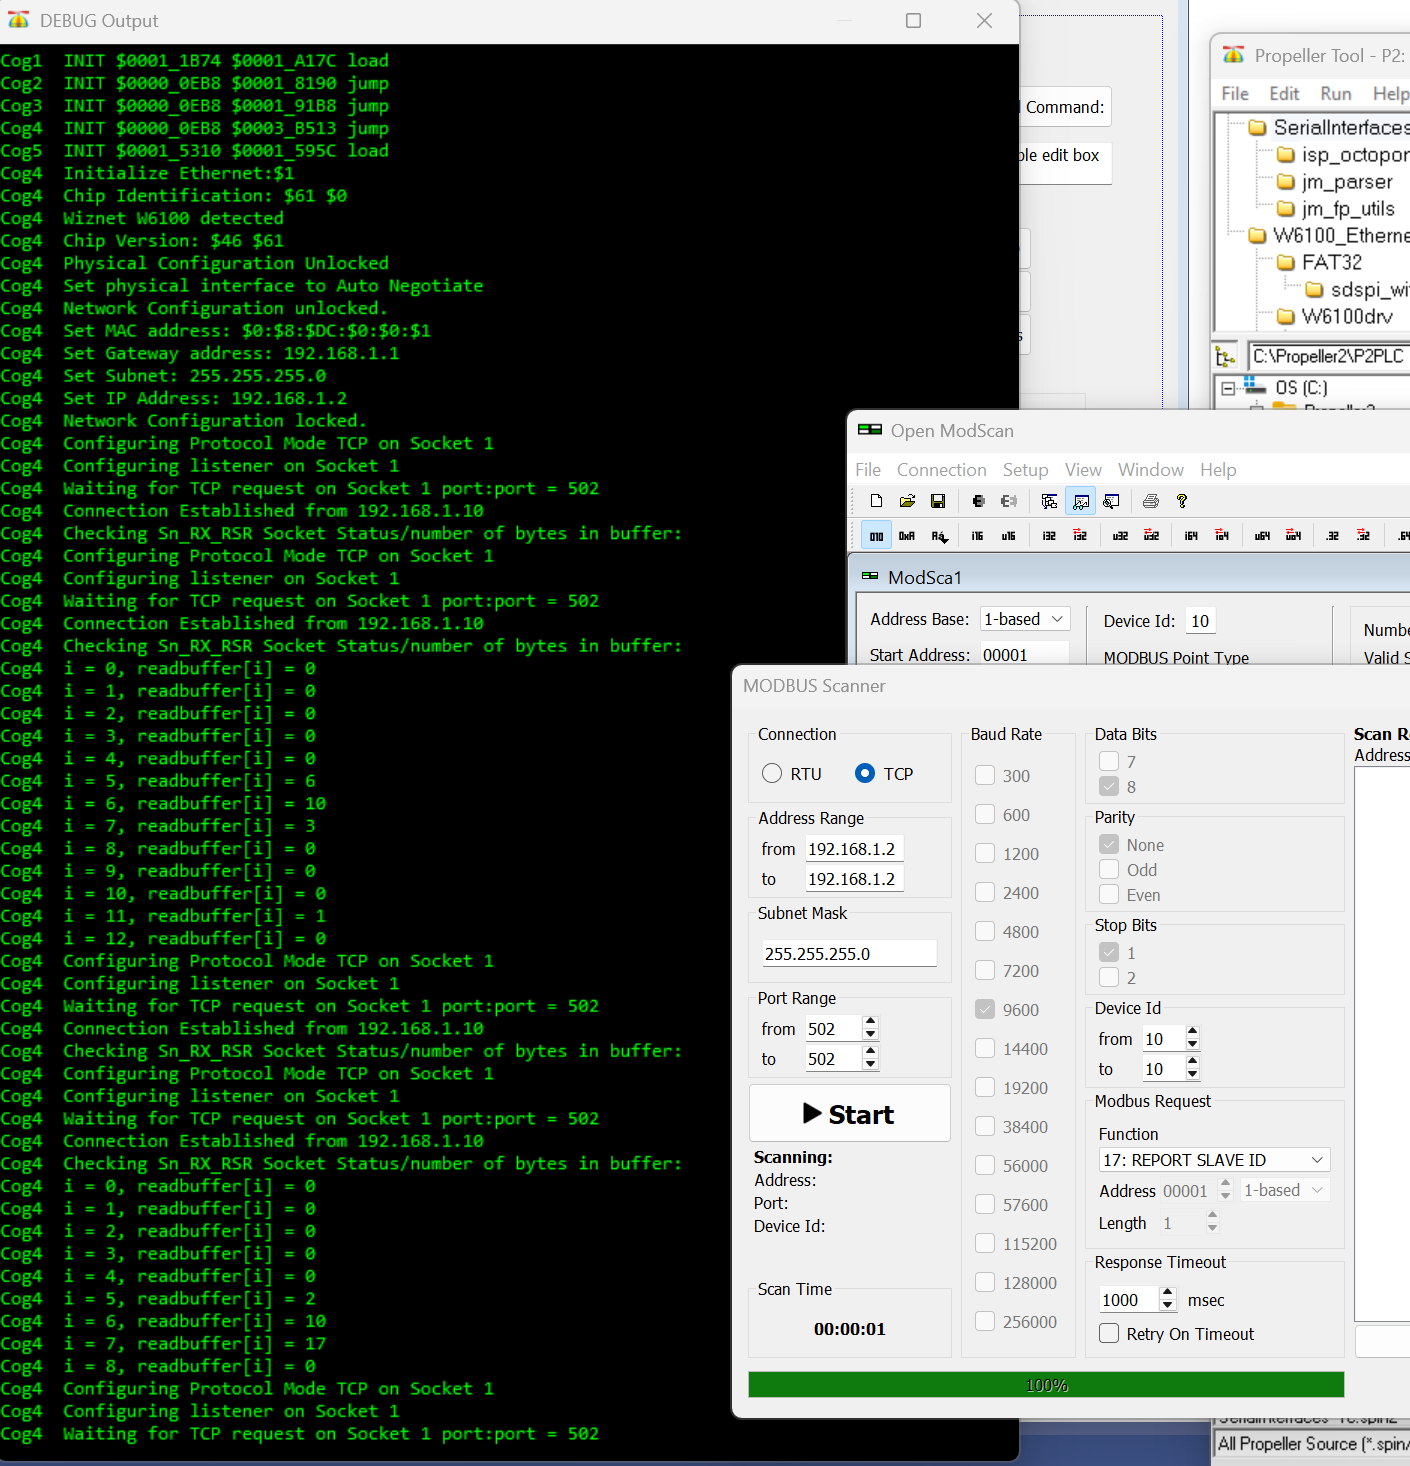Click the Save floppy icon in ModScan toolbar

[x=938, y=501]
